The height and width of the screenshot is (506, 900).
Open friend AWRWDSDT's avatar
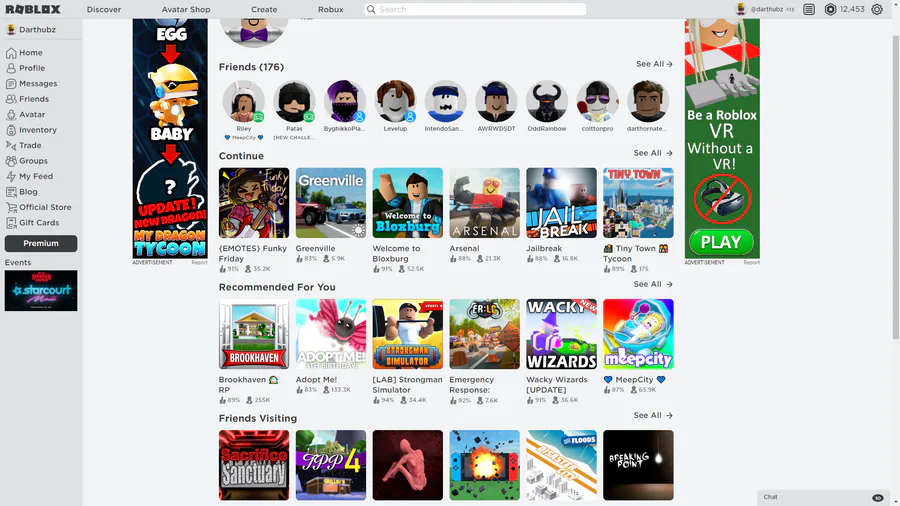pyautogui.click(x=496, y=102)
